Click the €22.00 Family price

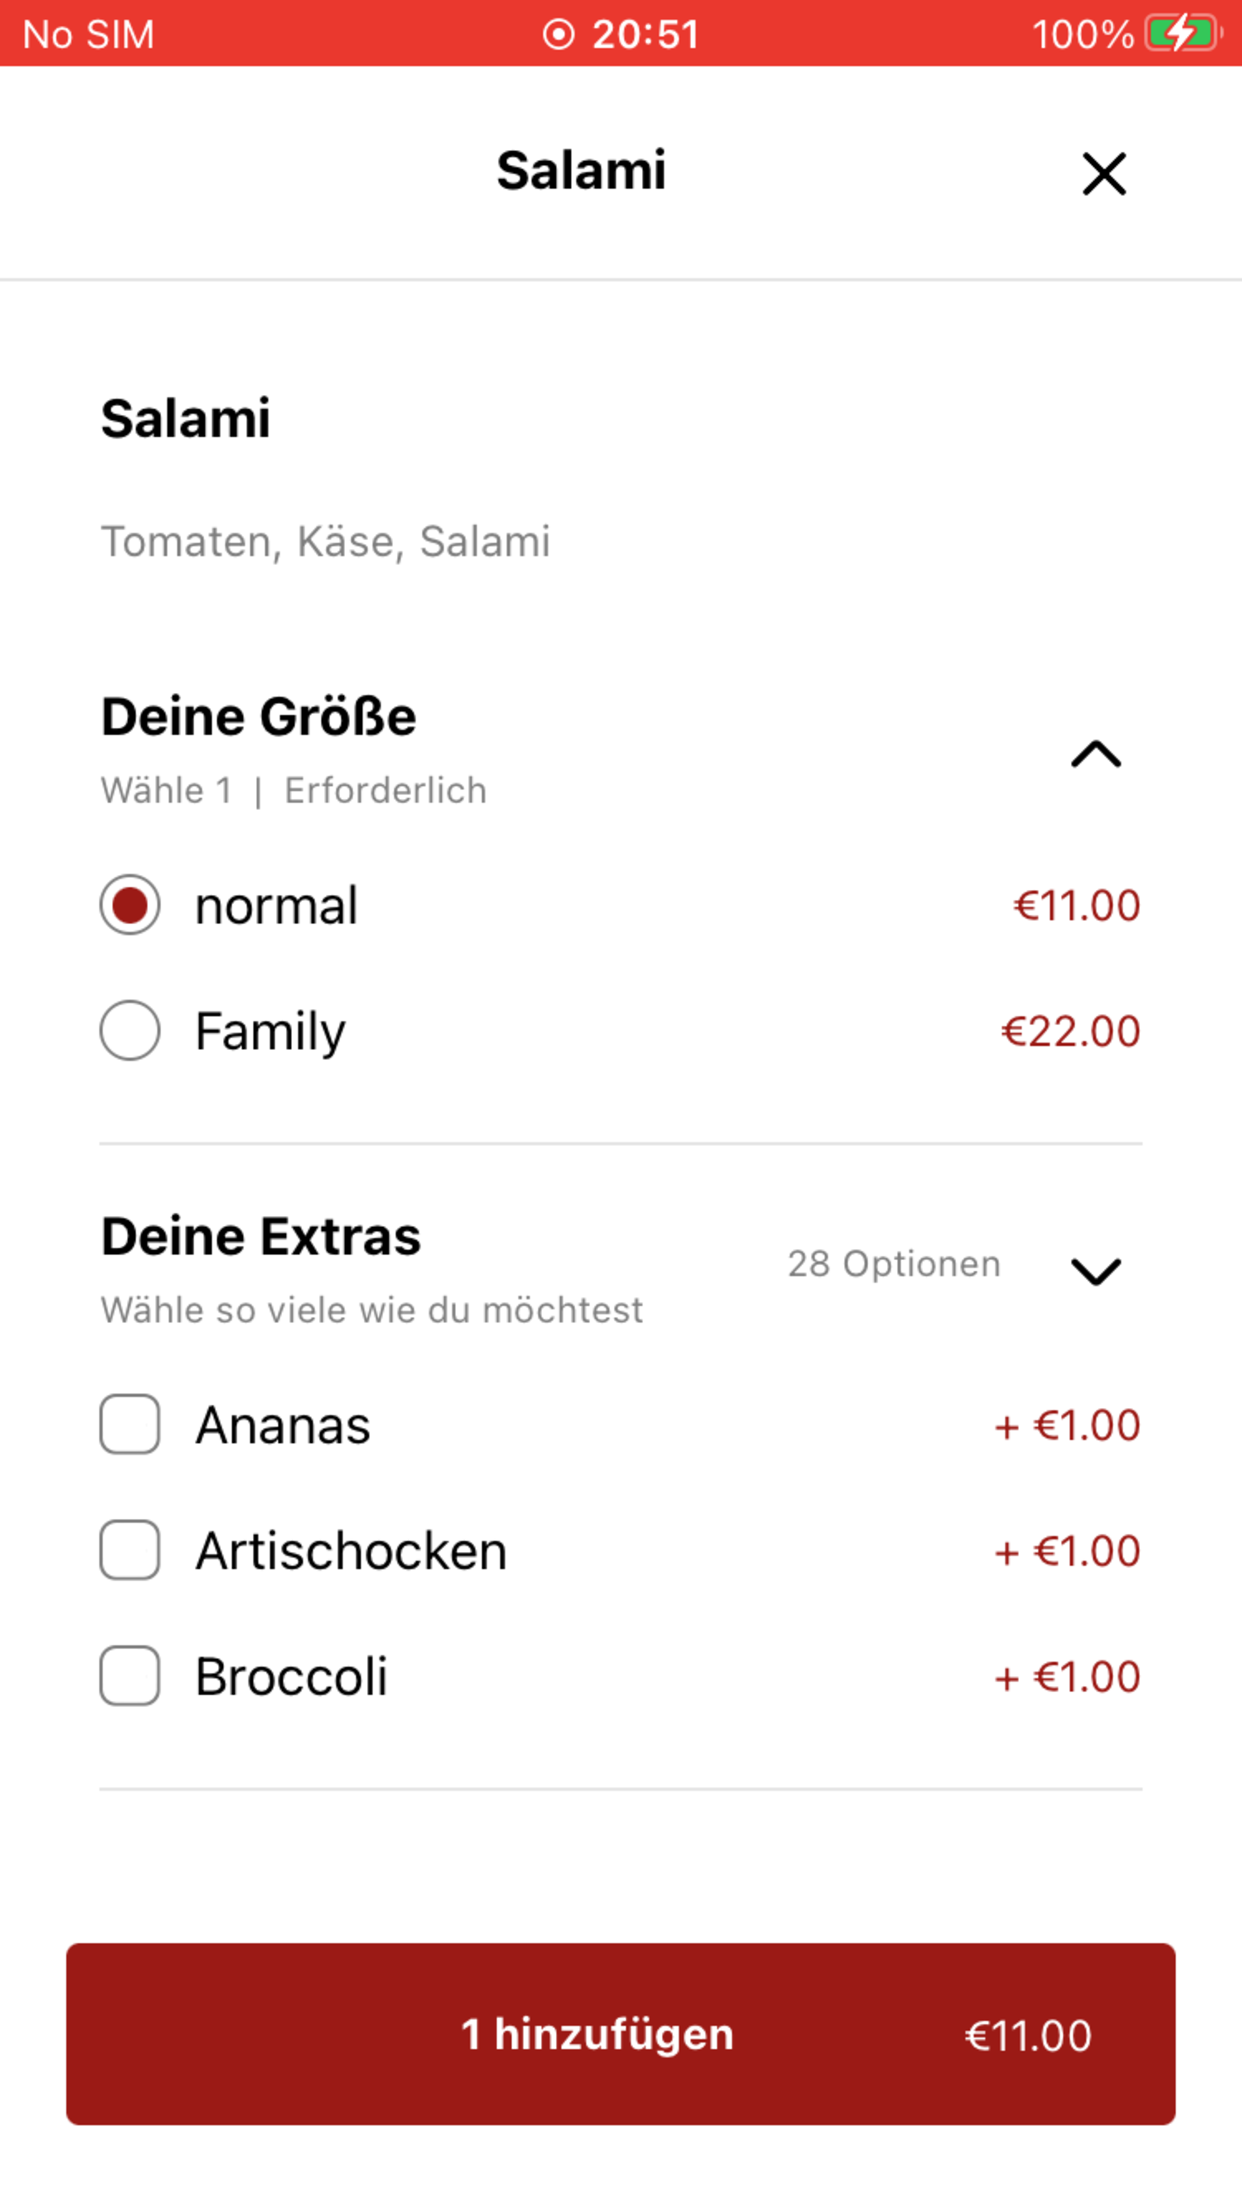pyautogui.click(x=1070, y=1031)
